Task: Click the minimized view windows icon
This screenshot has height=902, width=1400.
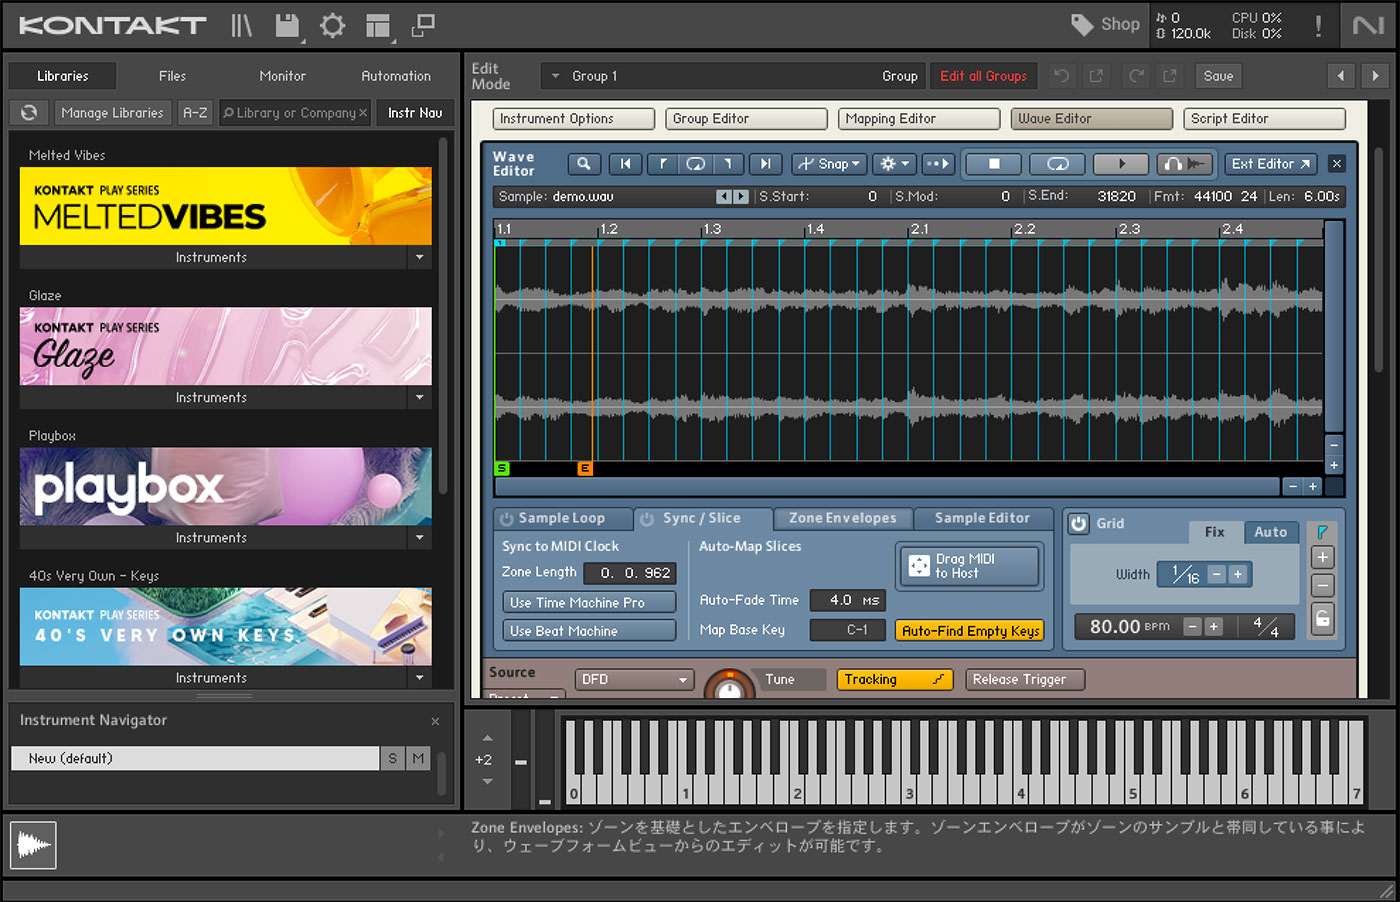Action: [424, 25]
